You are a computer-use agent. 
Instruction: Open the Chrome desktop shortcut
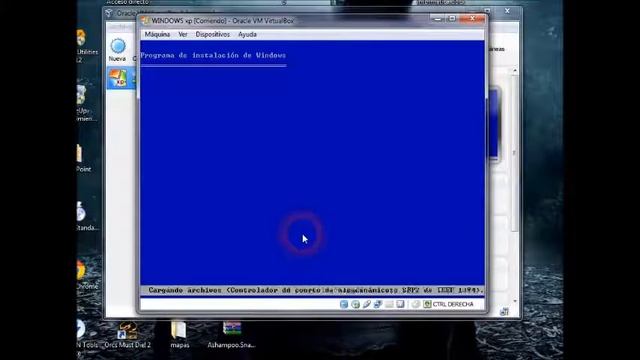coord(87,275)
